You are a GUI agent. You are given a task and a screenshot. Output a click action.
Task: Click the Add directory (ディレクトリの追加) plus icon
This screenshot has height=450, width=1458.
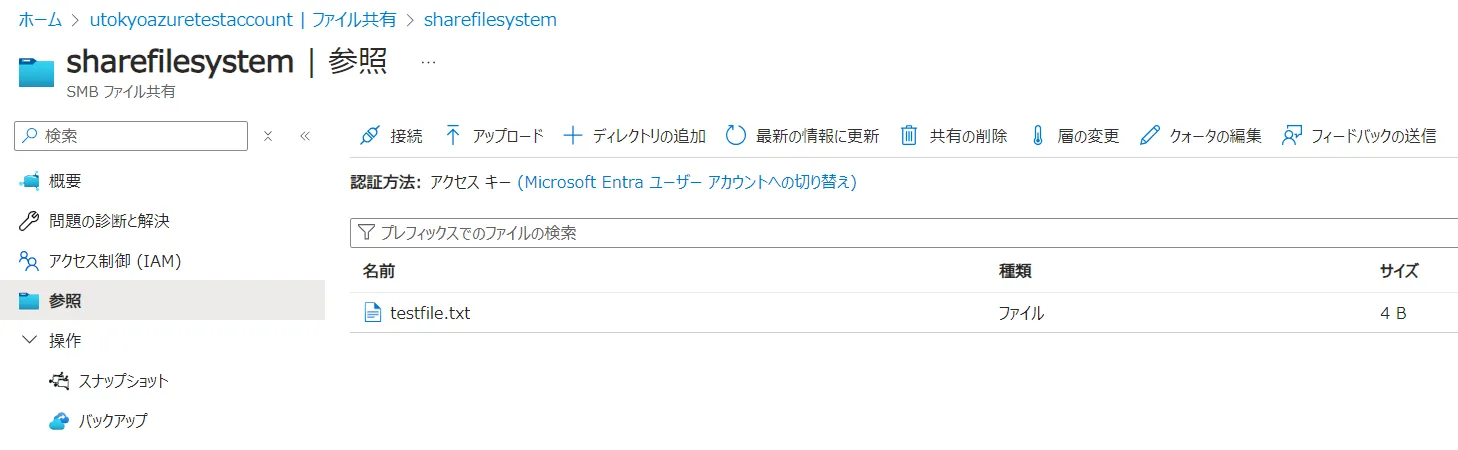573,136
